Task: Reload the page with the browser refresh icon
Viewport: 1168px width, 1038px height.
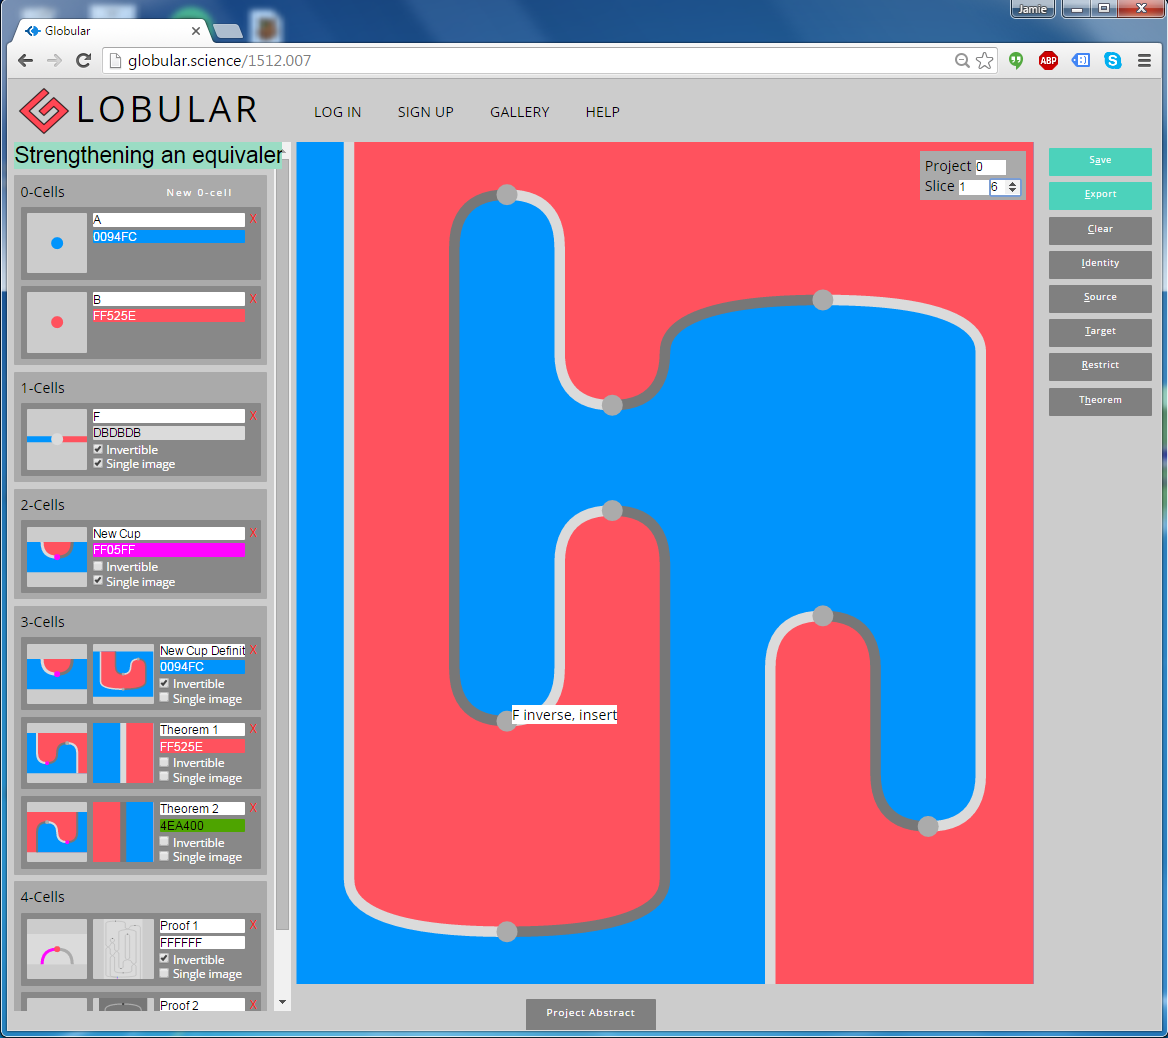Action: (x=84, y=61)
